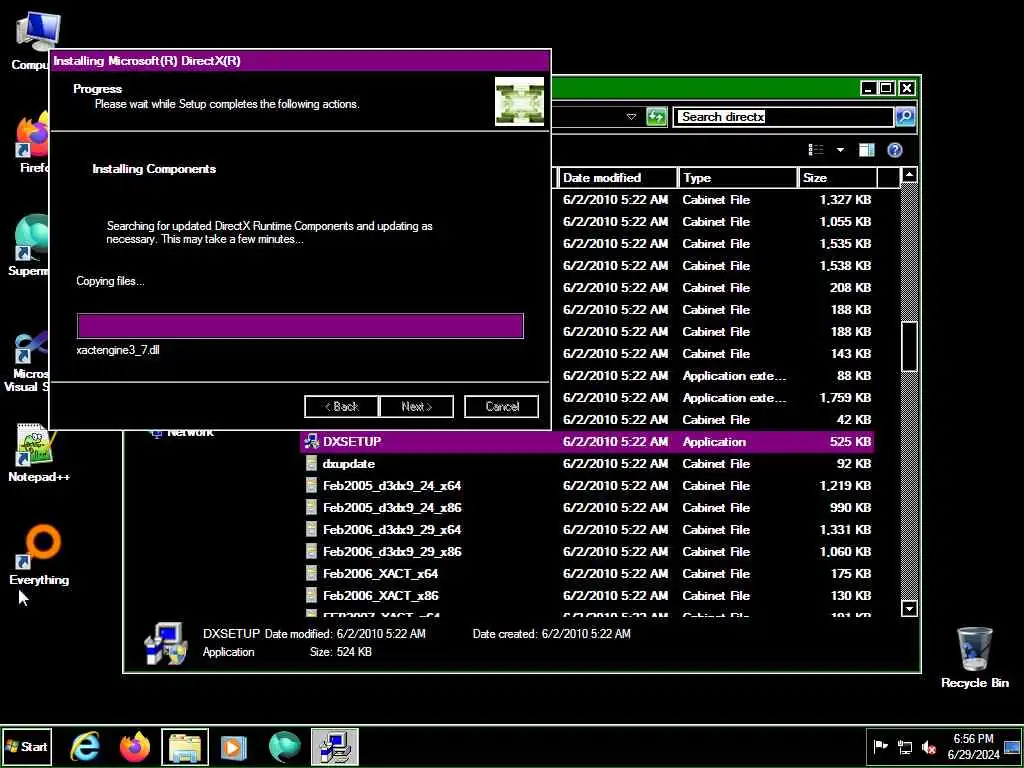Click the DXSETUP details pane icon

[x=166, y=643]
